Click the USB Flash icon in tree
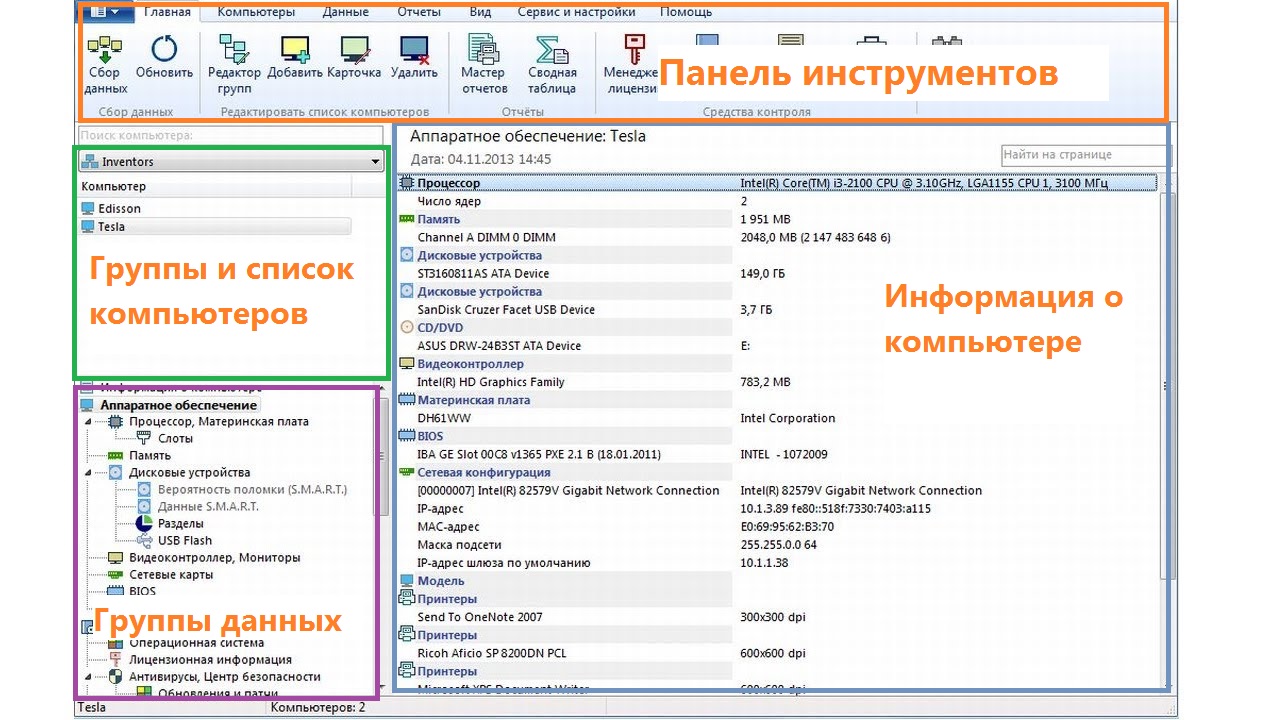Screen dimensions: 1280x720 [143, 540]
